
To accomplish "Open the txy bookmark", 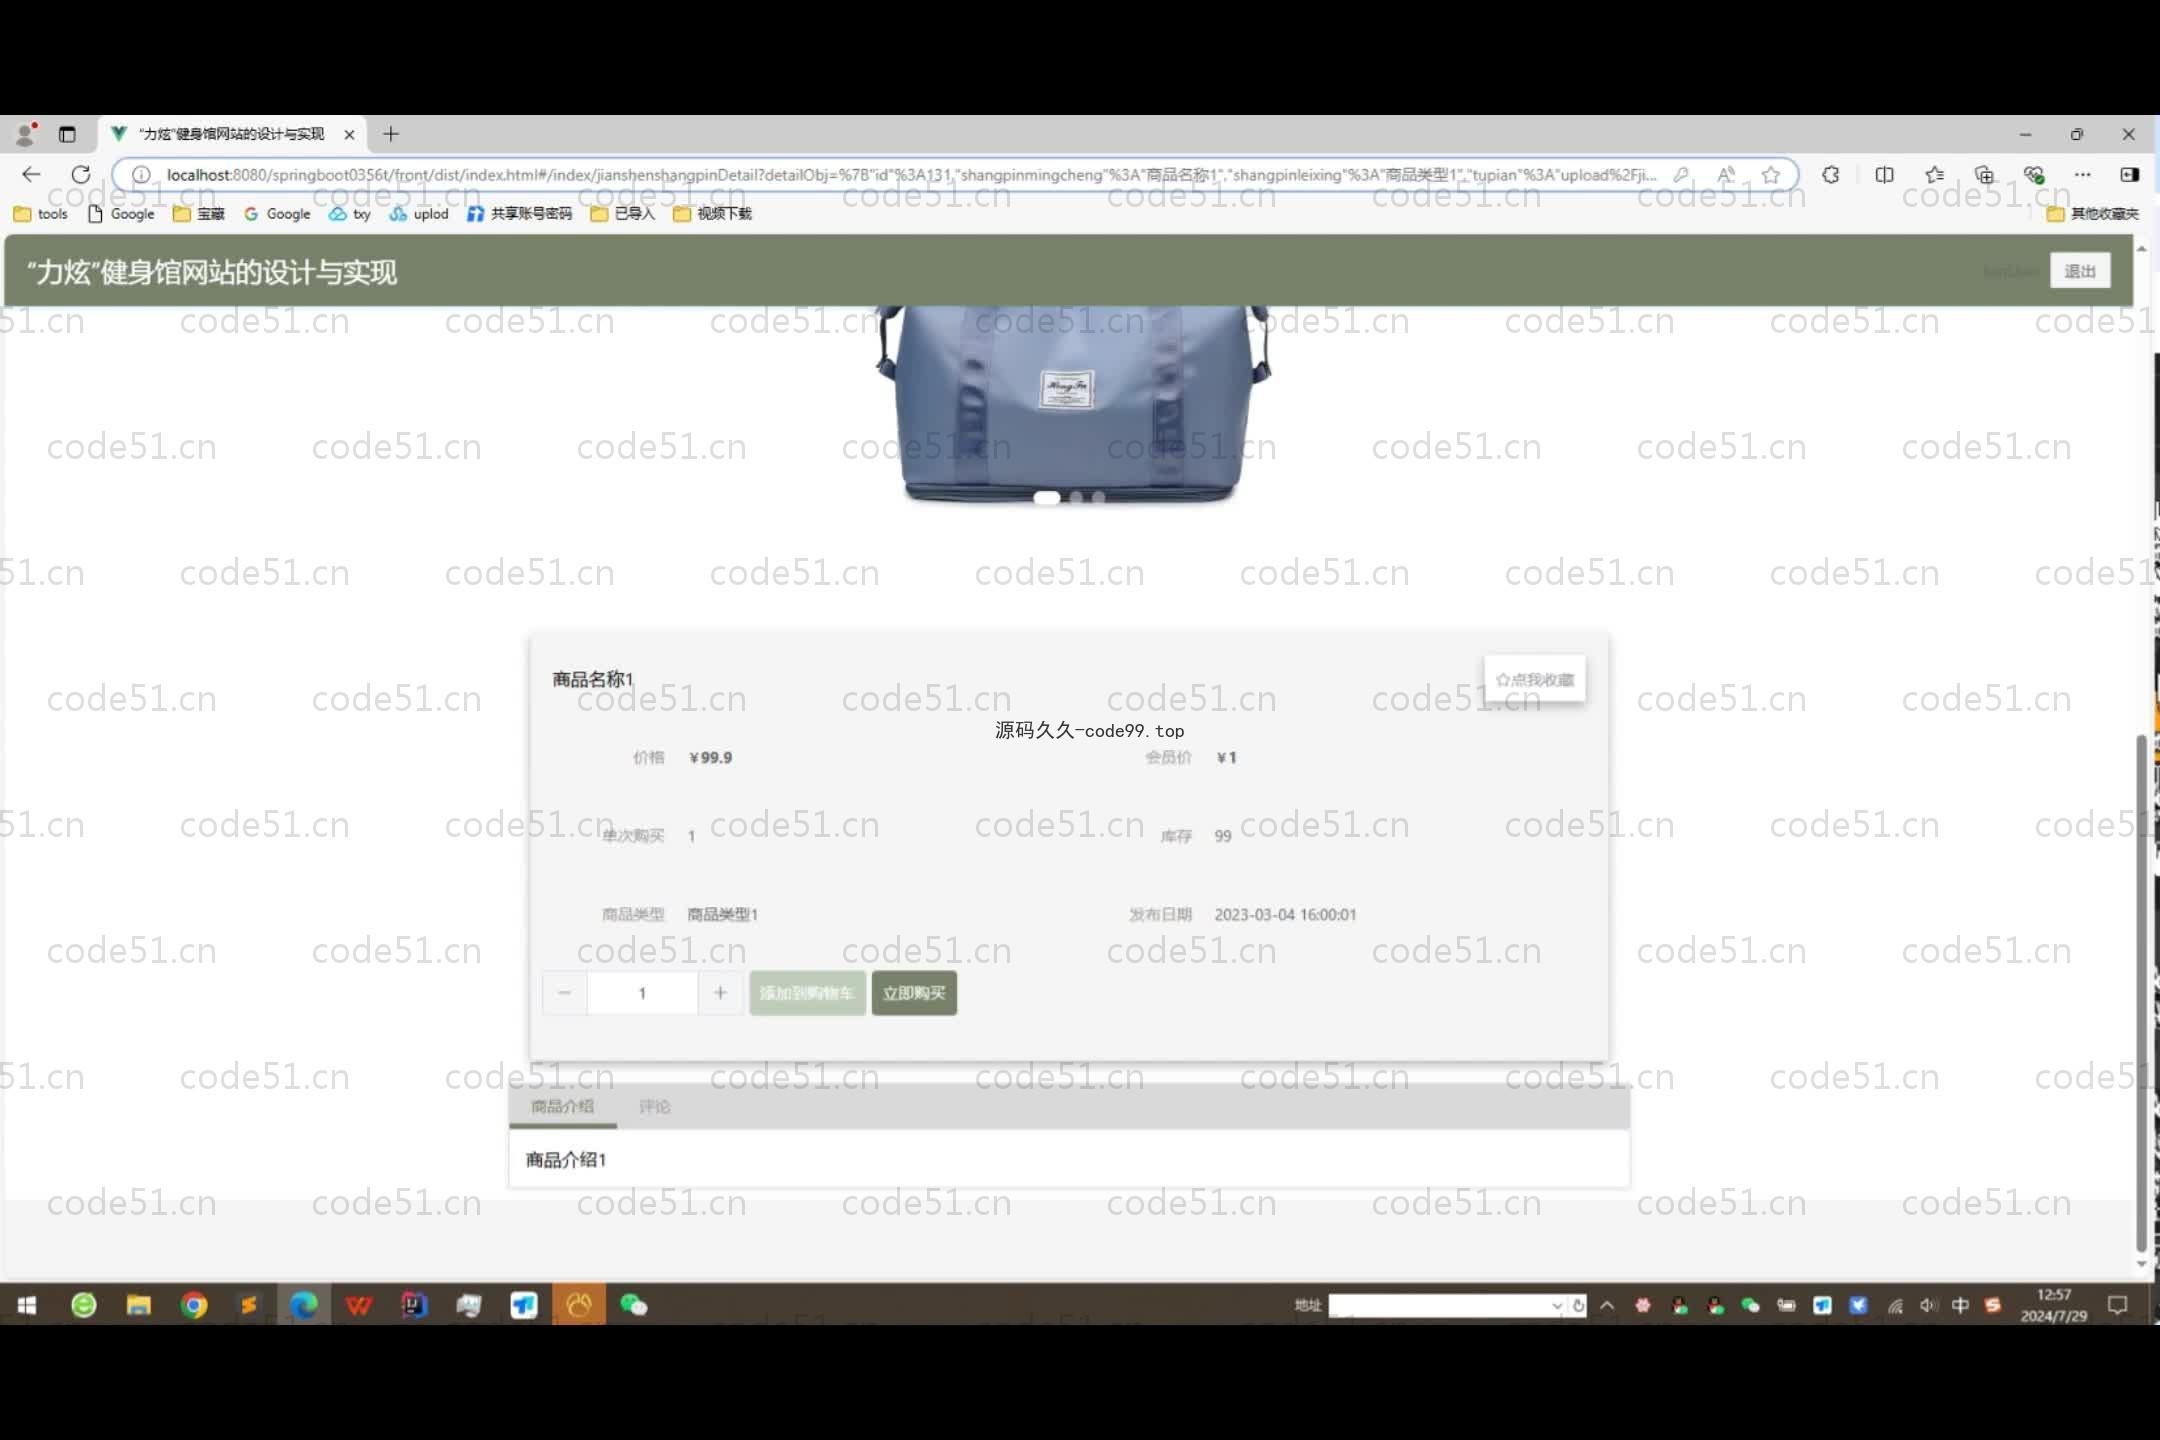I will (350, 214).
